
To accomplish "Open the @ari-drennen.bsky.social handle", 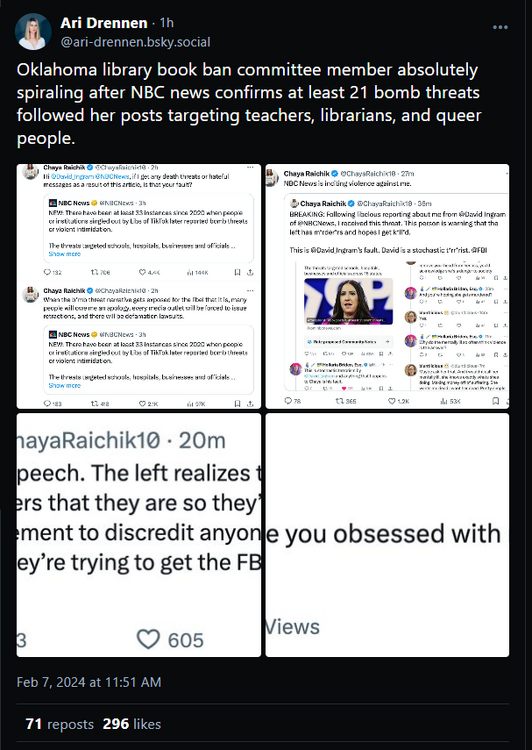I will (135, 42).
